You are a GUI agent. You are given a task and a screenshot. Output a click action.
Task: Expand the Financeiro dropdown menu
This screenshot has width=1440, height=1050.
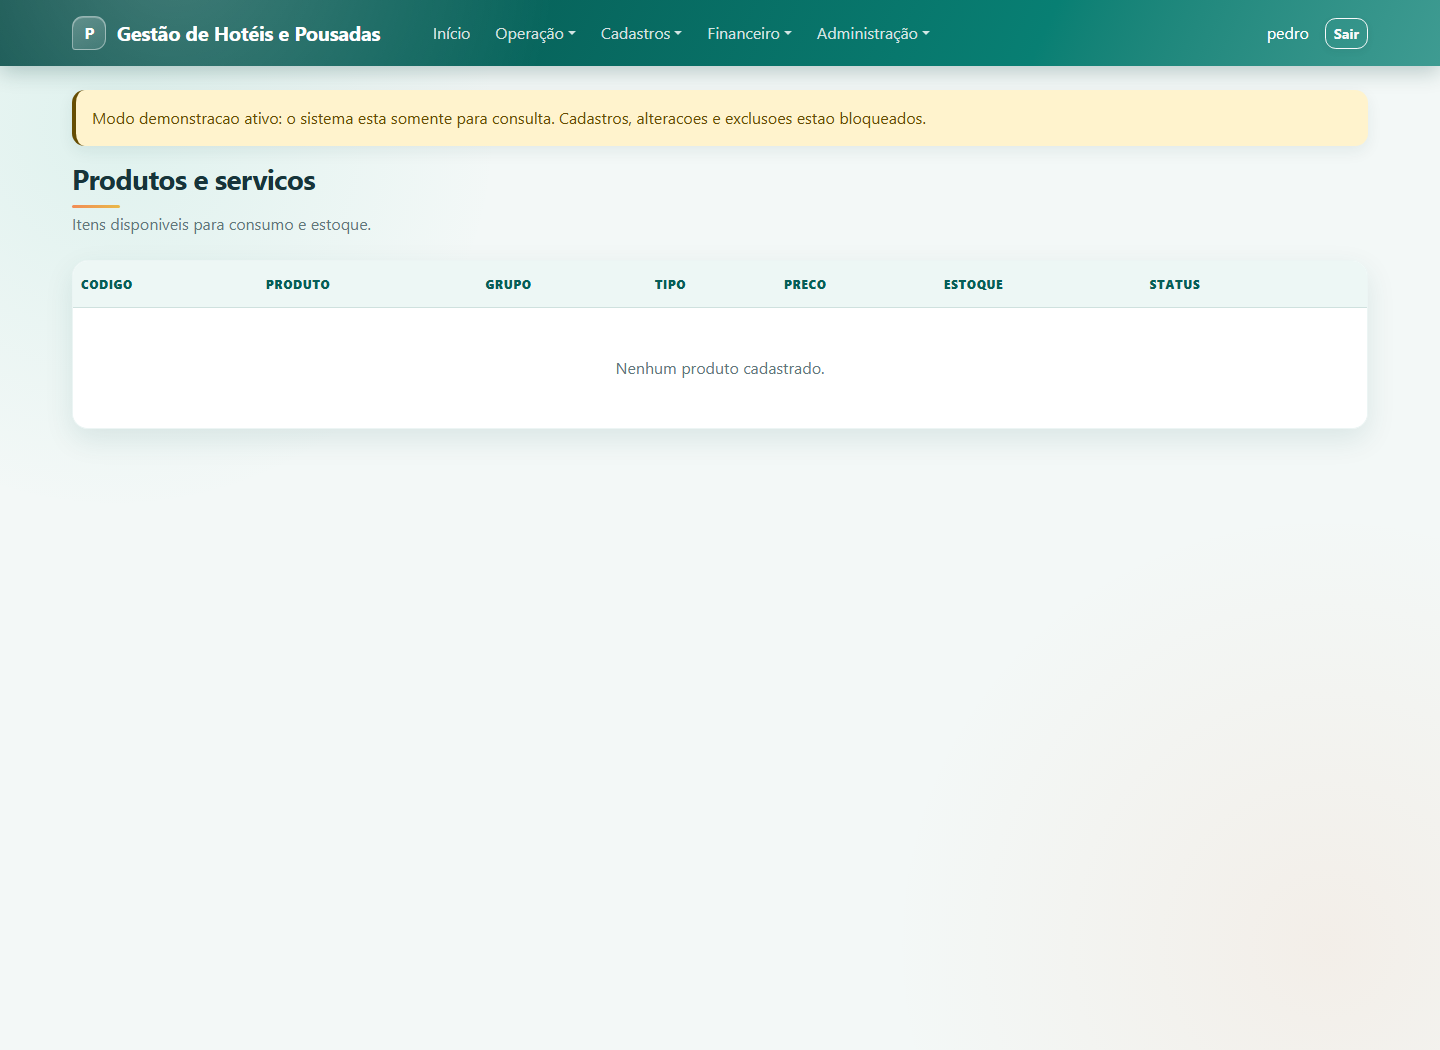[x=749, y=33]
